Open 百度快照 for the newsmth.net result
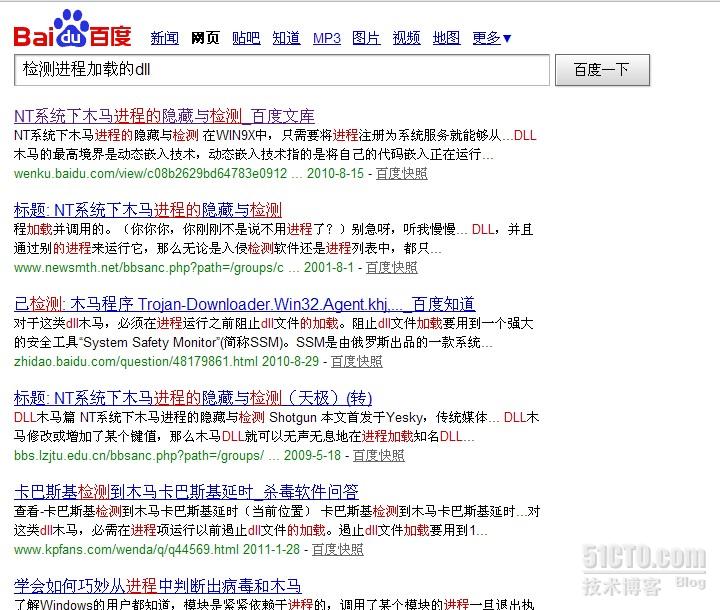The height and width of the screenshot is (610, 720). tap(392, 267)
